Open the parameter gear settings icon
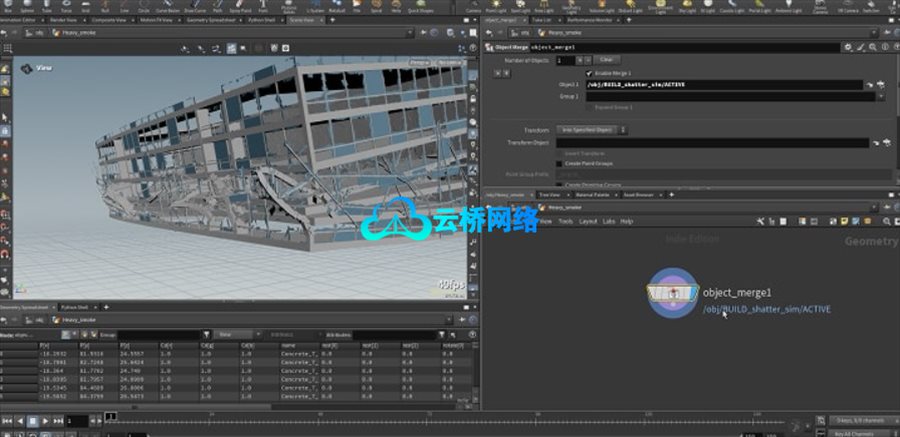 click(x=848, y=46)
